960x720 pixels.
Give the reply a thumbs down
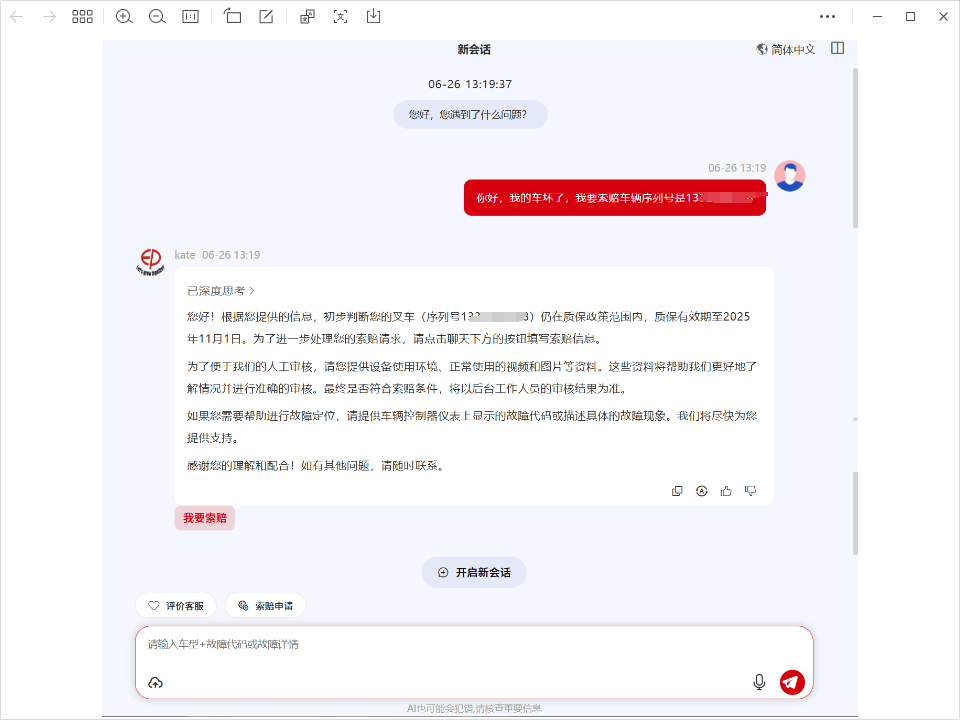tap(750, 491)
